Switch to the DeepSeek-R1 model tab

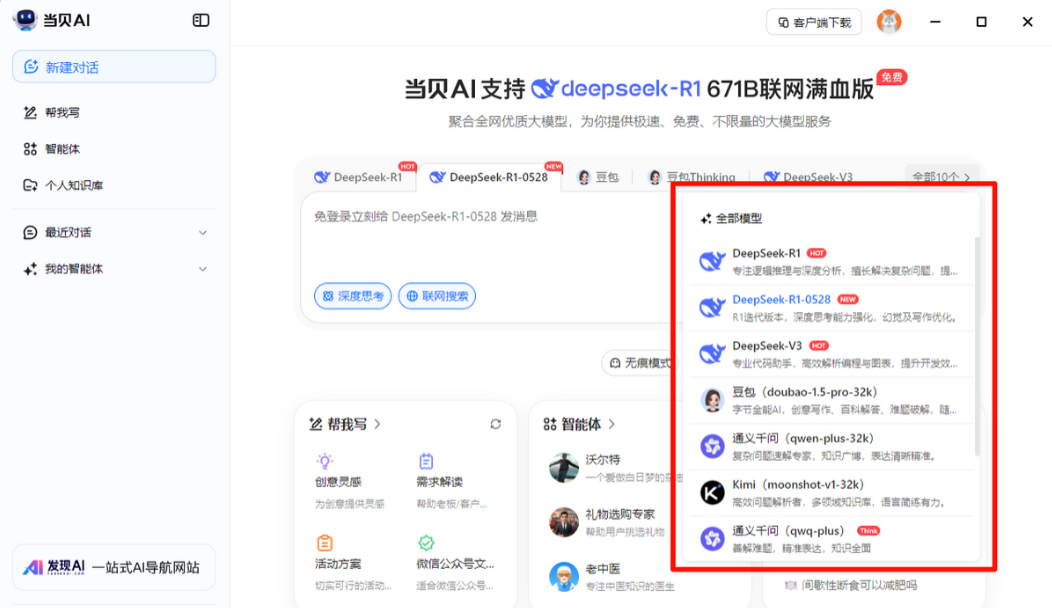click(x=359, y=177)
